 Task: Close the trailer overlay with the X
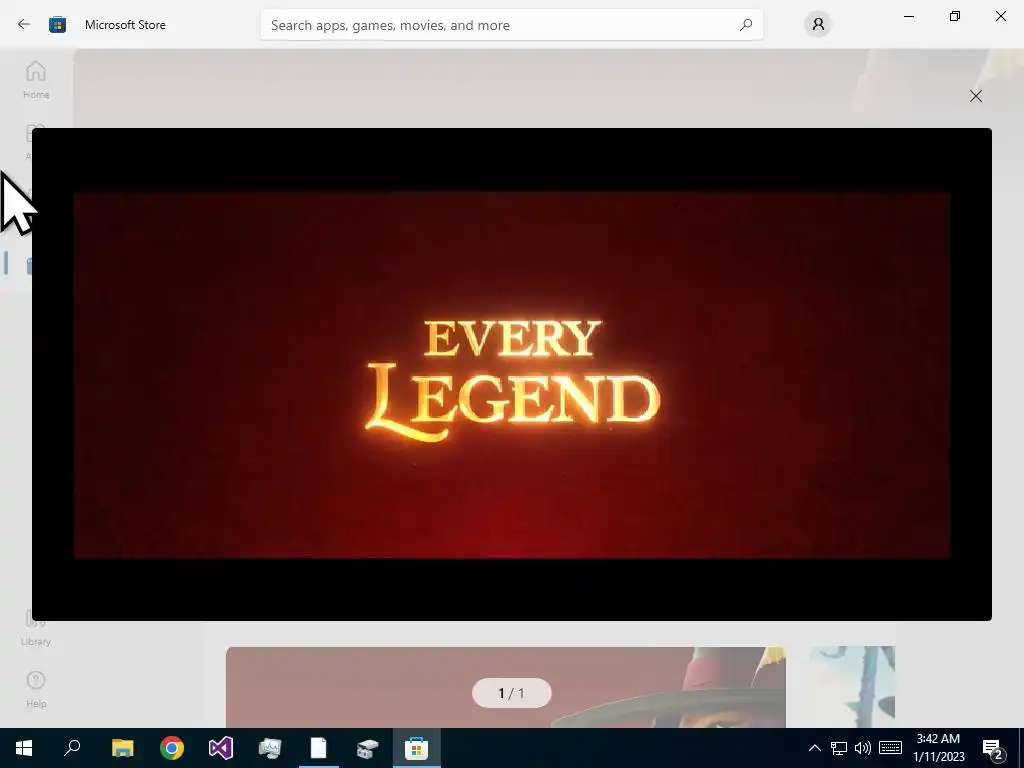point(976,96)
